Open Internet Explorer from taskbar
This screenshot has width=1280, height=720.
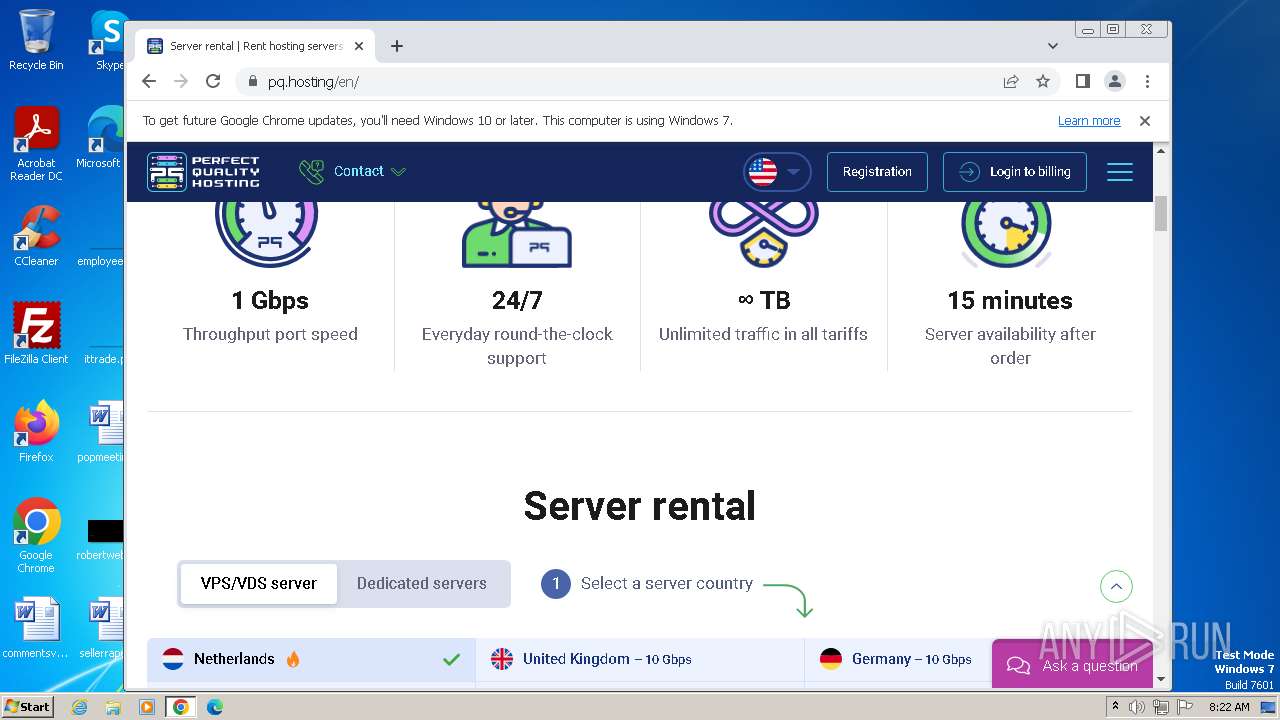(x=79, y=707)
